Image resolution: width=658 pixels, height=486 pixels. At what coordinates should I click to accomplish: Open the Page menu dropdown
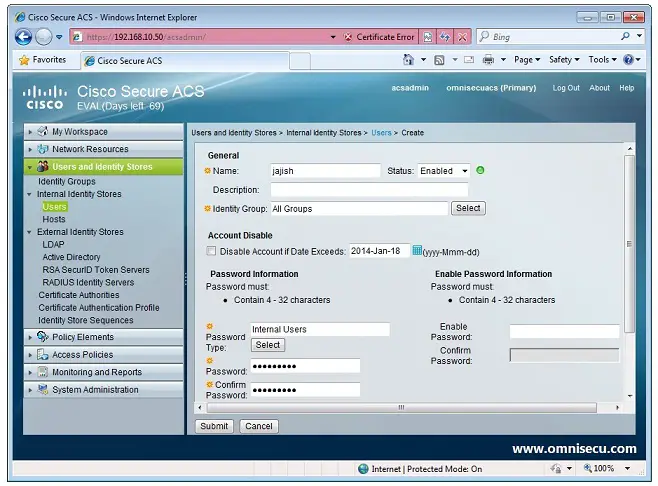pyautogui.click(x=527, y=60)
